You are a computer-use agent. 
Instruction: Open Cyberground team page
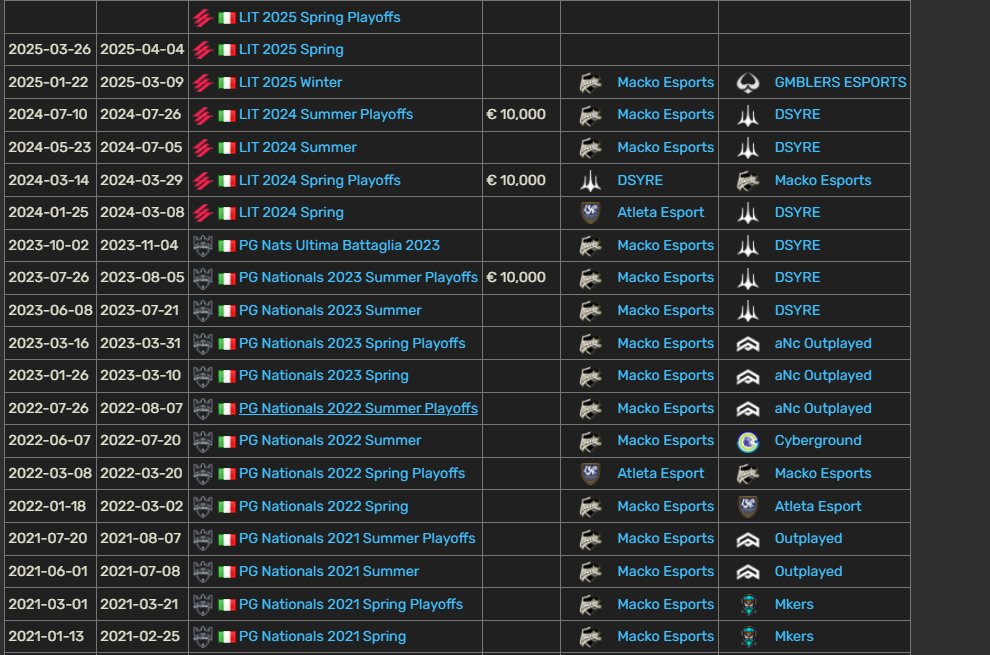pyautogui.click(x=818, y=440)
